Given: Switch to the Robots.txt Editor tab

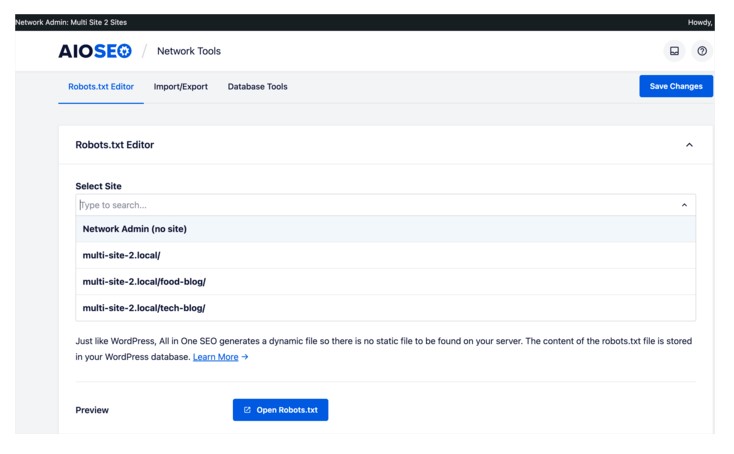Looking at the screenshot, I should [101, 87].
